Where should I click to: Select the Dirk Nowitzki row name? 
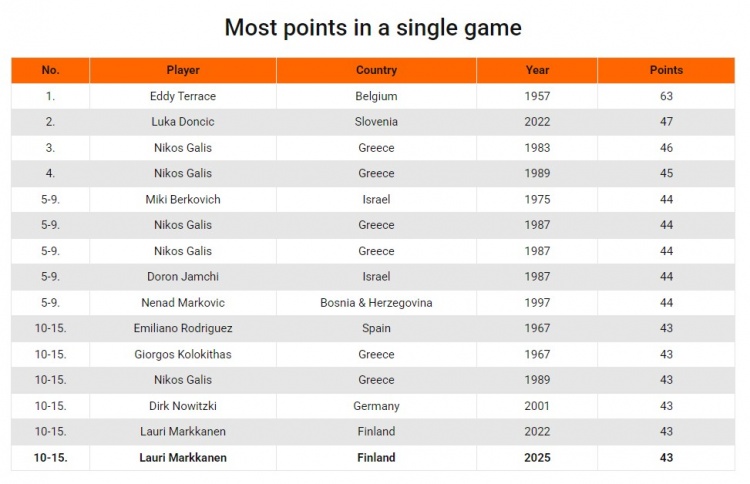(x=183, y=406)
